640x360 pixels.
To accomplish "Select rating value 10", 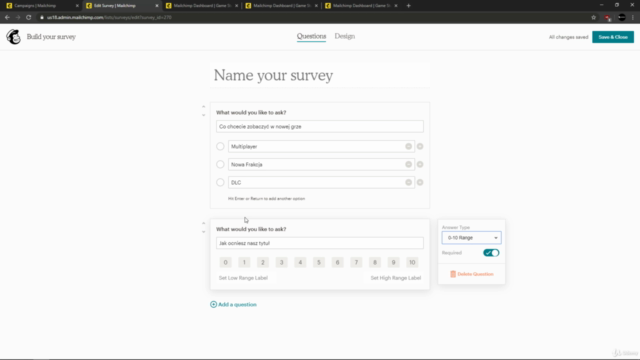I will (x=412, y=262).
